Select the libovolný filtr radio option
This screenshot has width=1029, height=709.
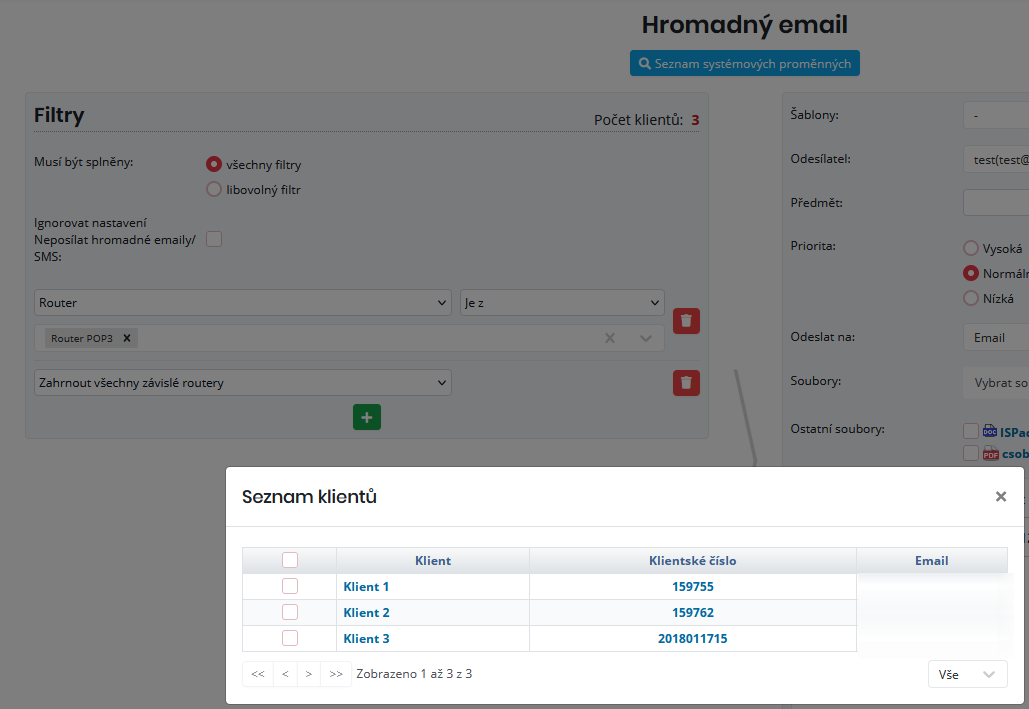point(214,189)
